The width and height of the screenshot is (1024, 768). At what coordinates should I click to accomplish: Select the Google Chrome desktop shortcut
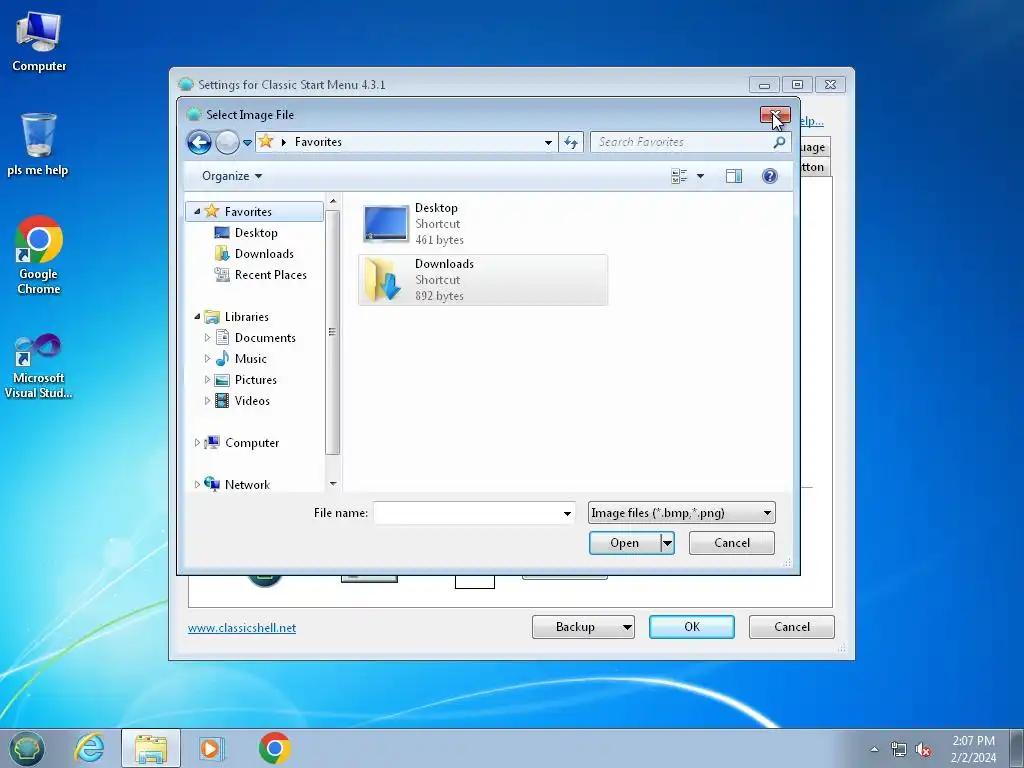point(39,255)
